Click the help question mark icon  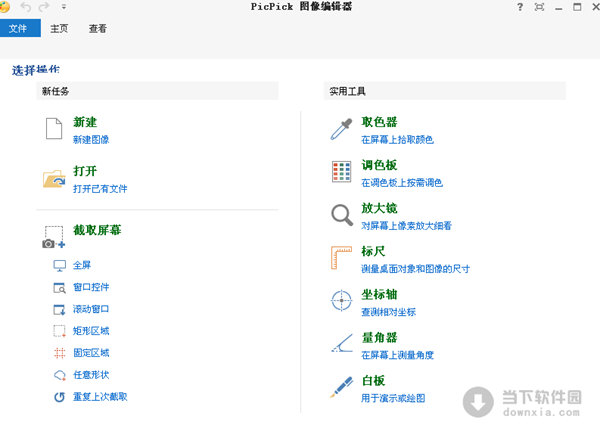pyautogui.click(x=520, y=7)
